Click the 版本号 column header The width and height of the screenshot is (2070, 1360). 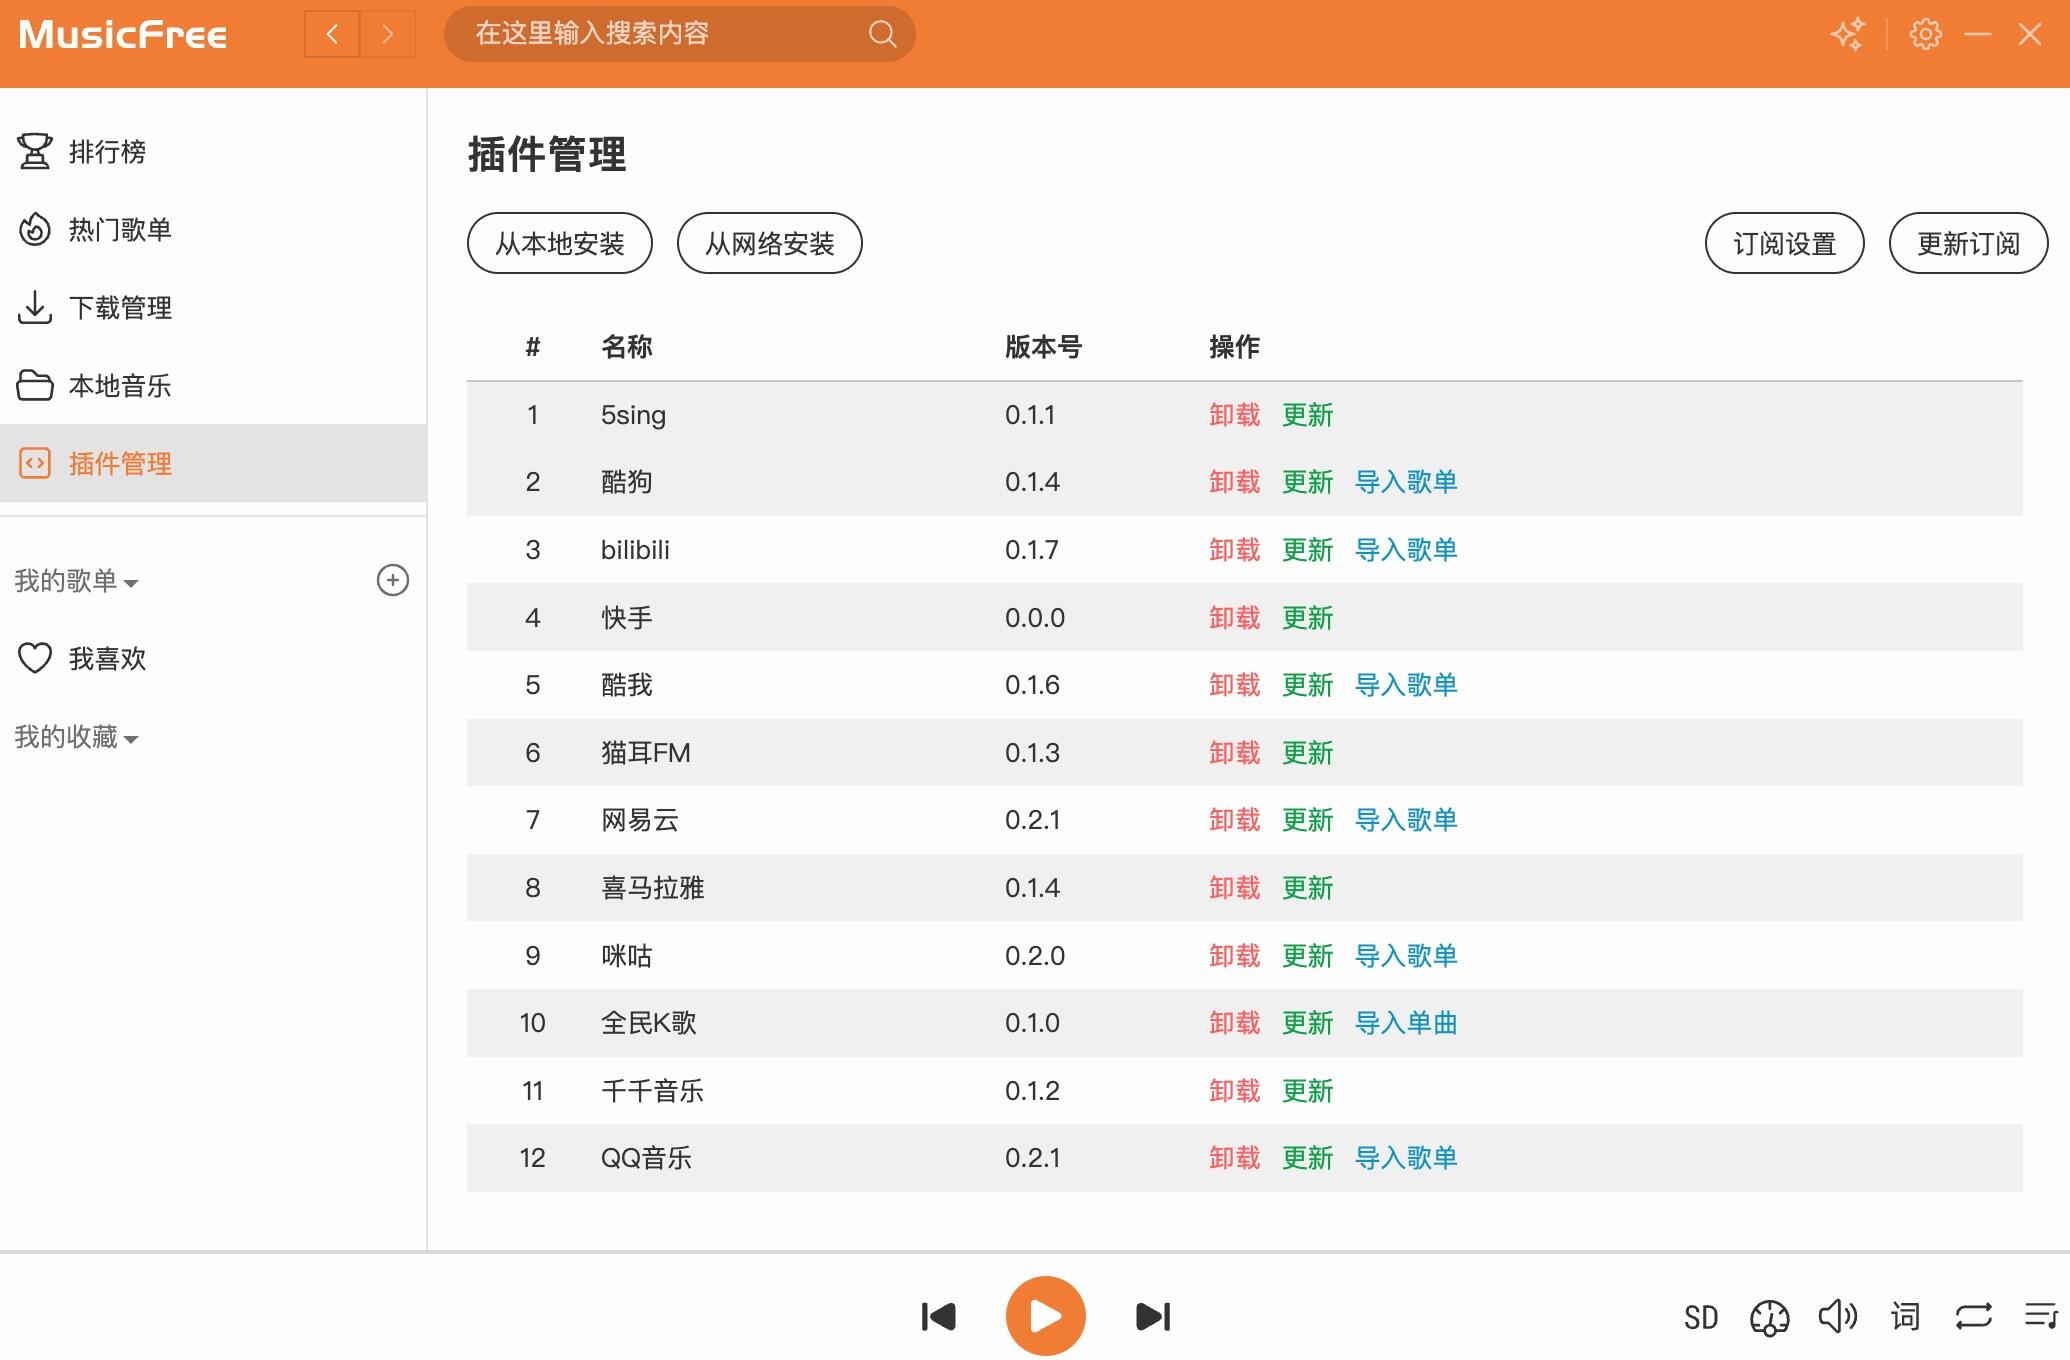tap(1043, 347)
